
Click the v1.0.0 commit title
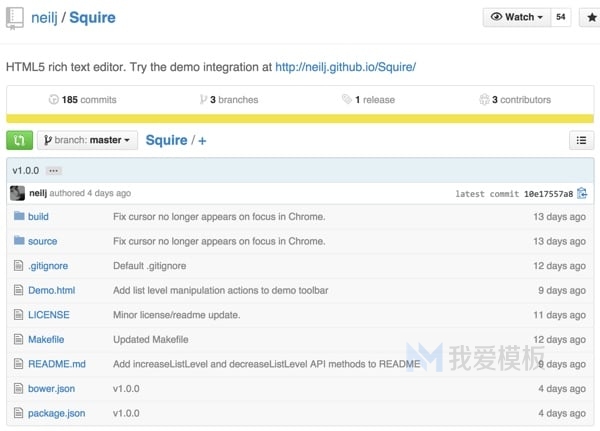pyautogui.click(x=26, y=171)
